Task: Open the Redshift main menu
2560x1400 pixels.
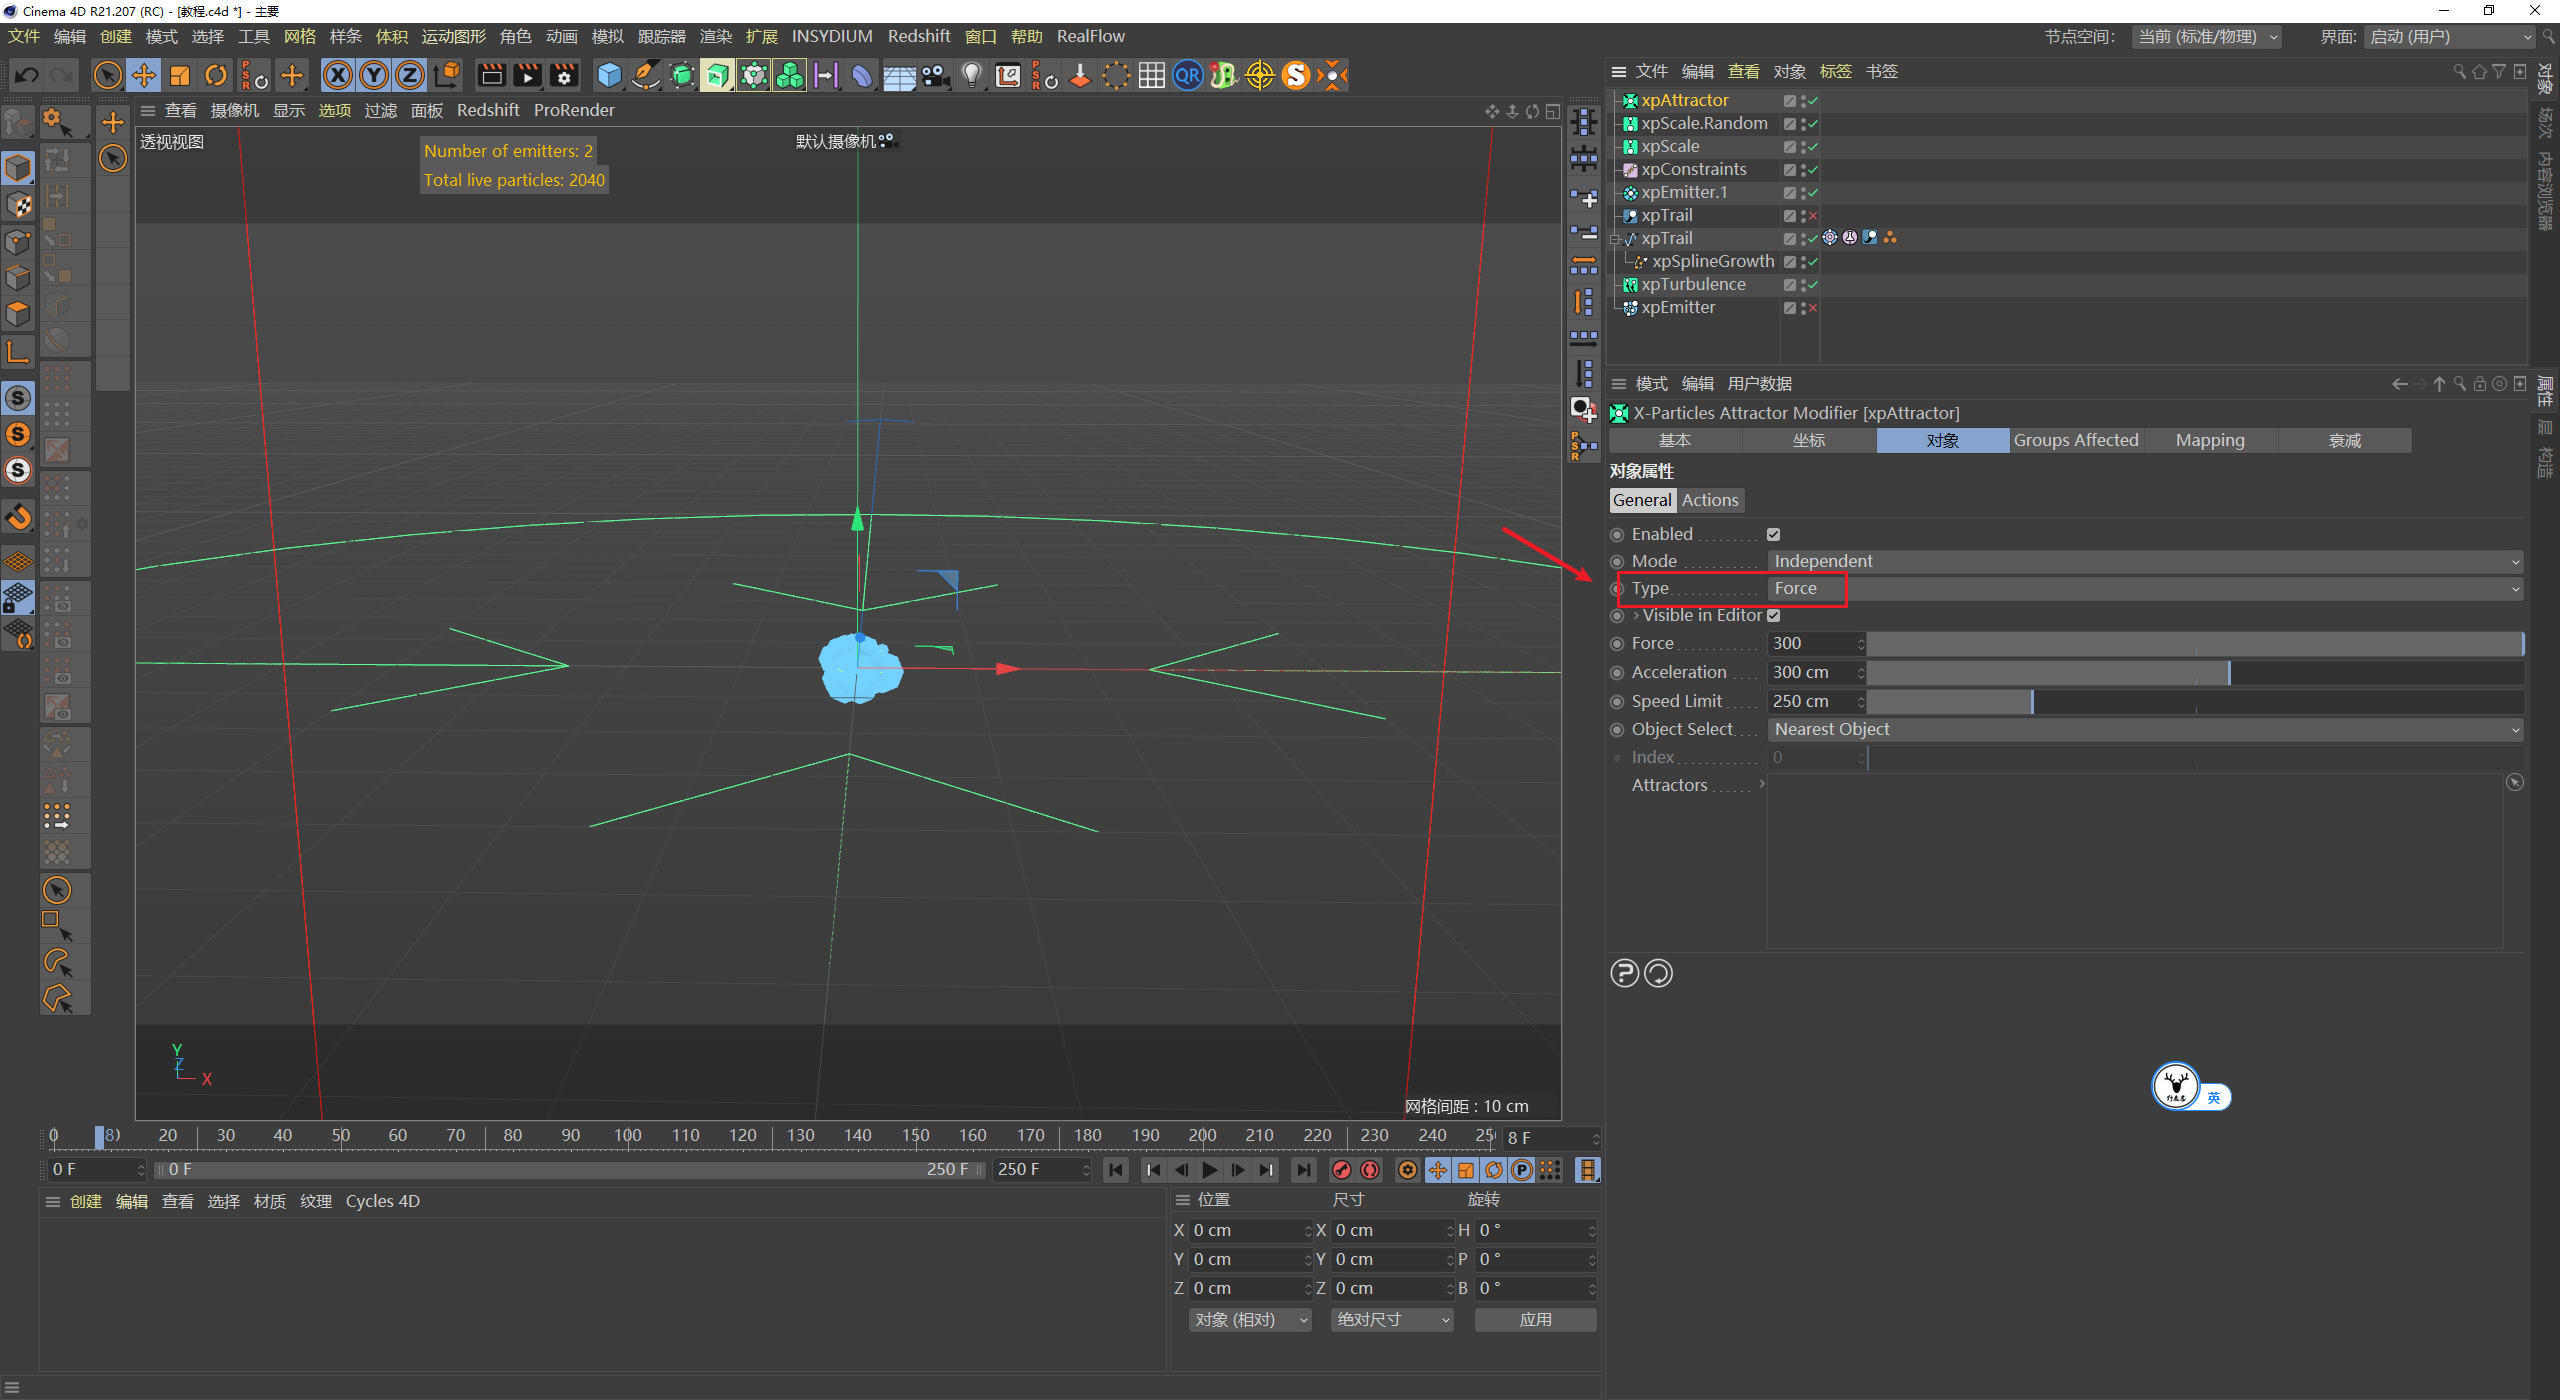Action: click(x=919, y=36)
